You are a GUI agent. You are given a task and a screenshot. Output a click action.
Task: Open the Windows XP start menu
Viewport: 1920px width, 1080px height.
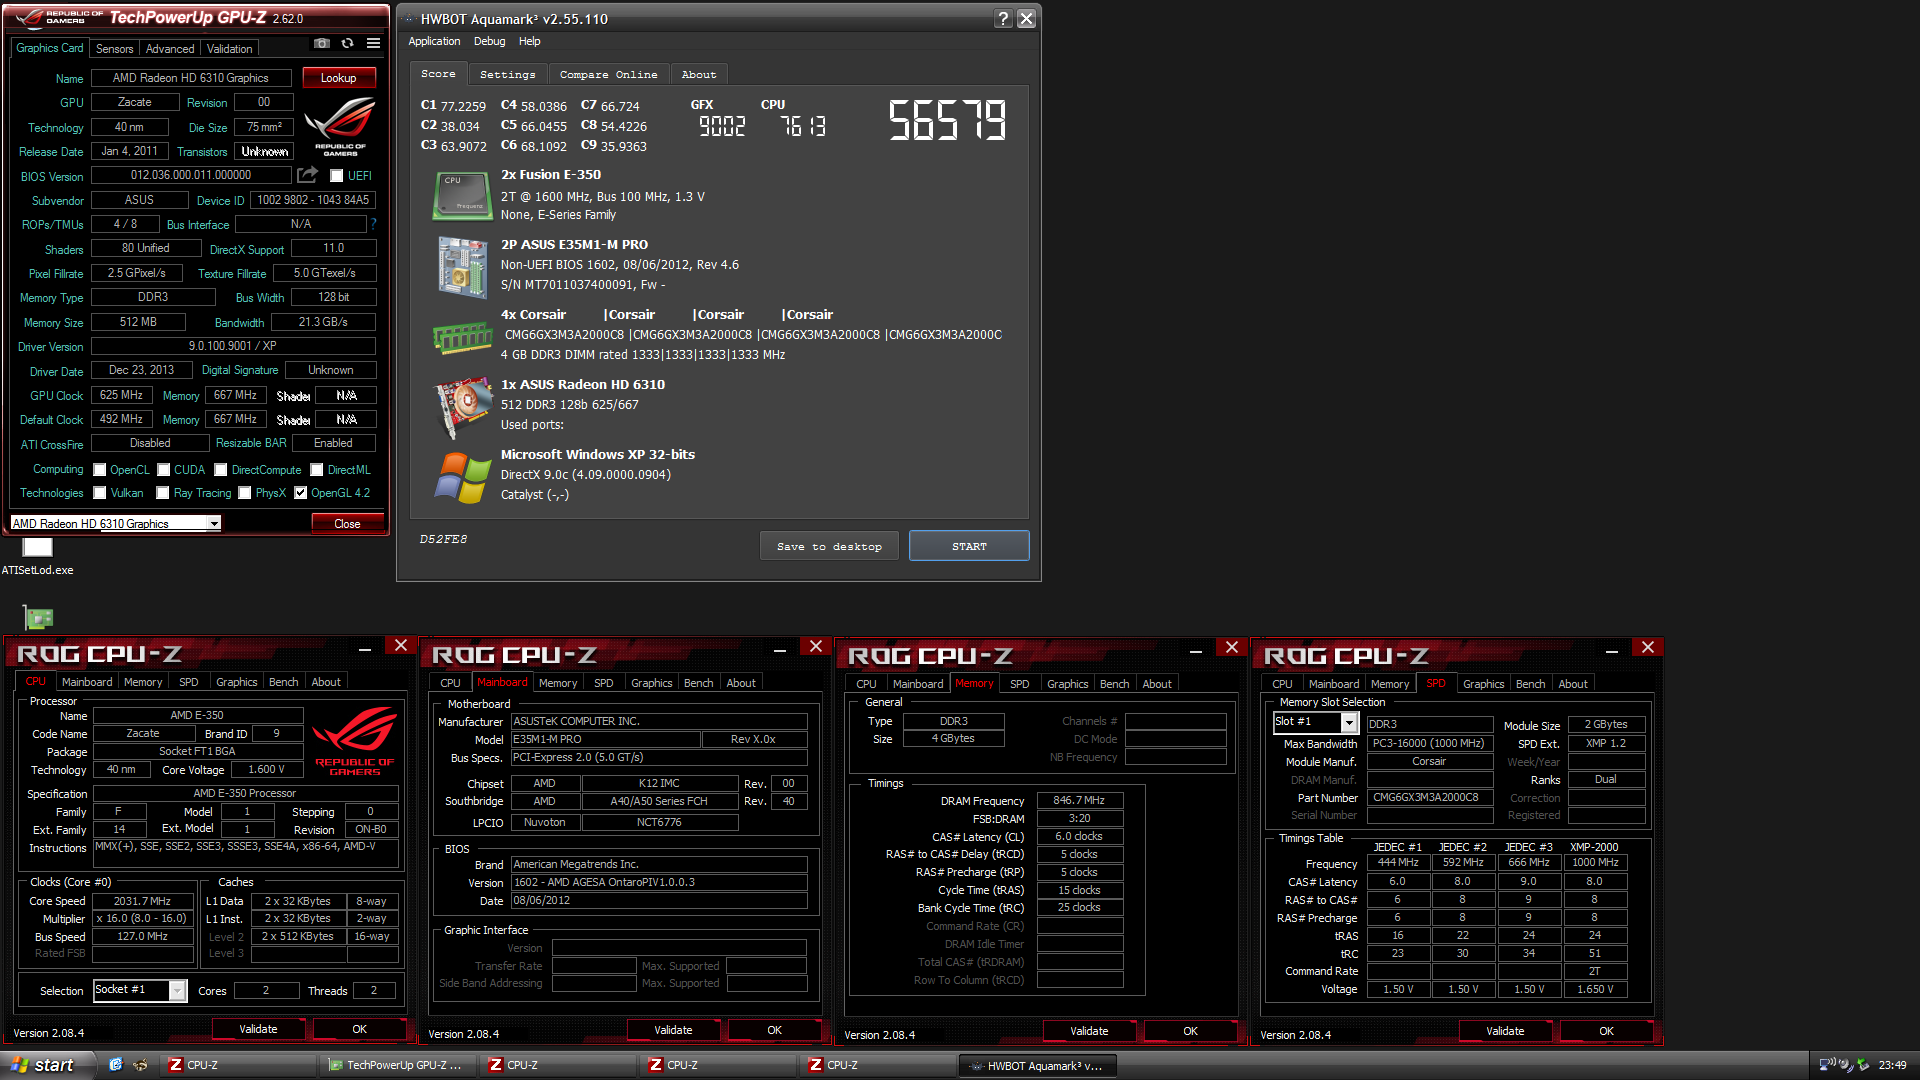point(46,1065)
